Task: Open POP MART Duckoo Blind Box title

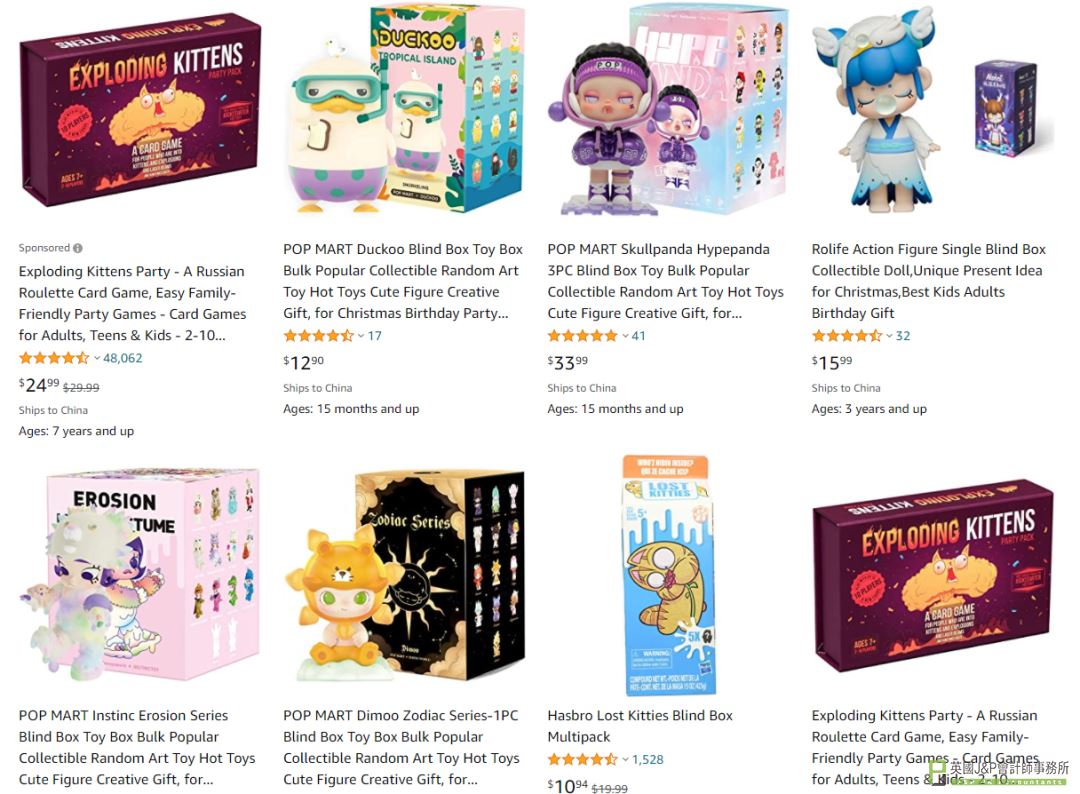Action: tap(403, 281)
